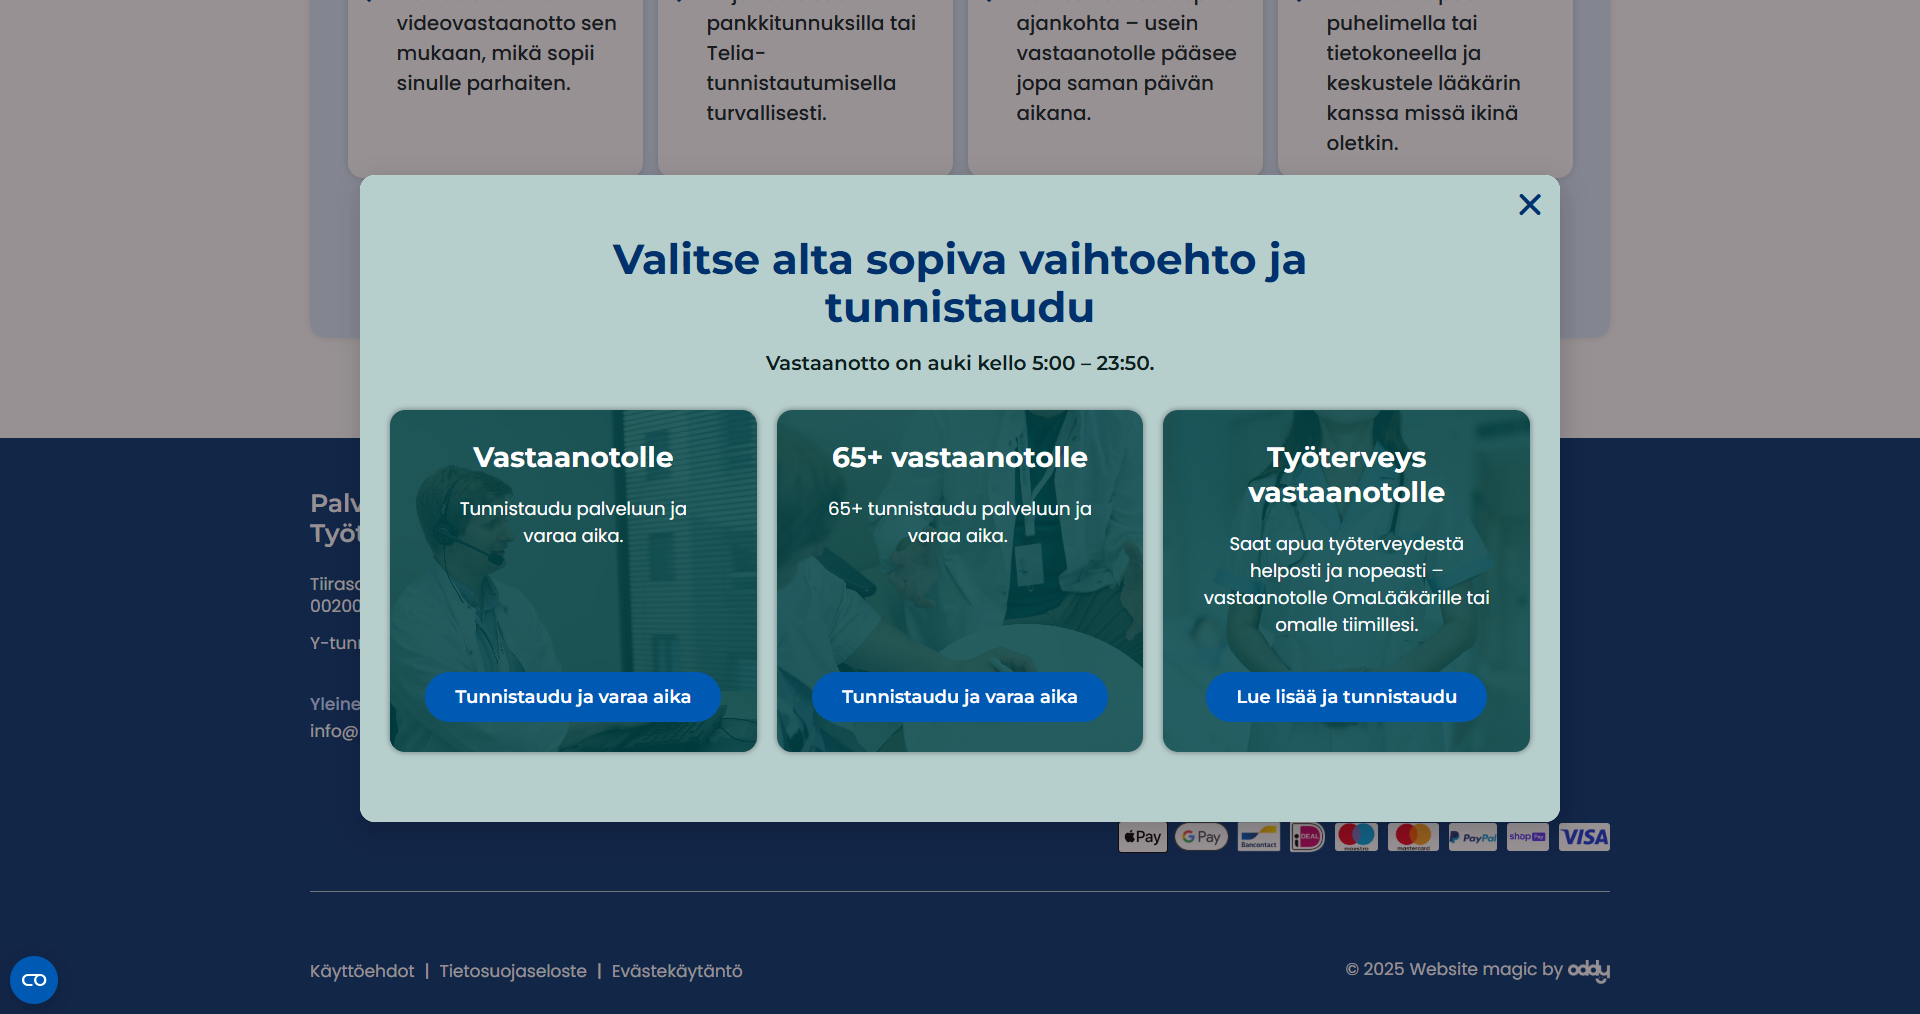
Task: Click the Maestro payment icon
Action: coord(1356,837)
